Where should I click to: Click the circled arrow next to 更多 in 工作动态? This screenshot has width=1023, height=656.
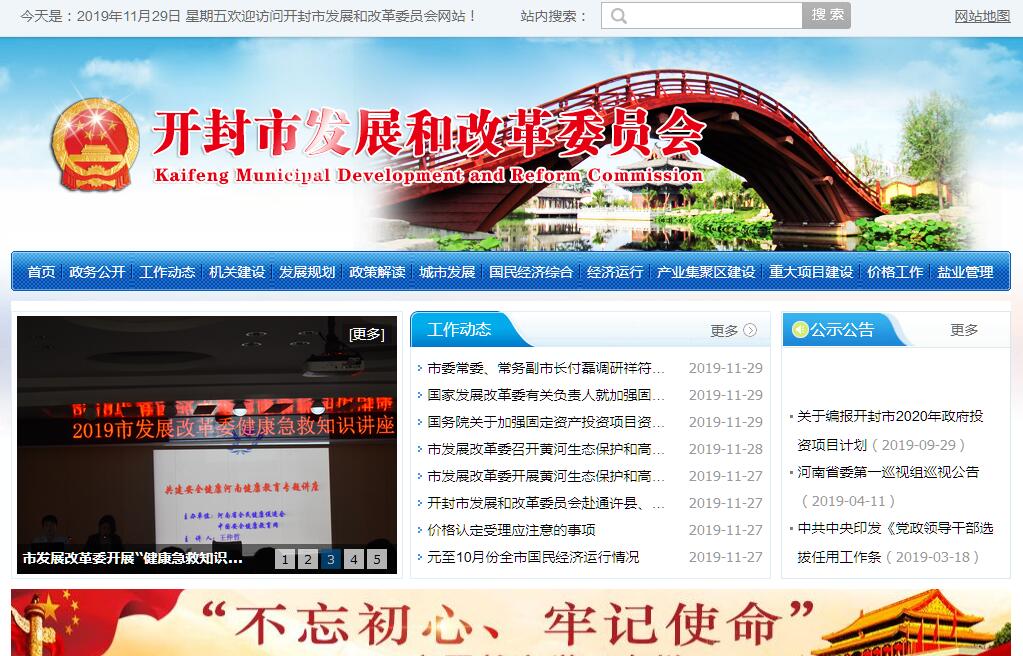(x=750, y=331)
